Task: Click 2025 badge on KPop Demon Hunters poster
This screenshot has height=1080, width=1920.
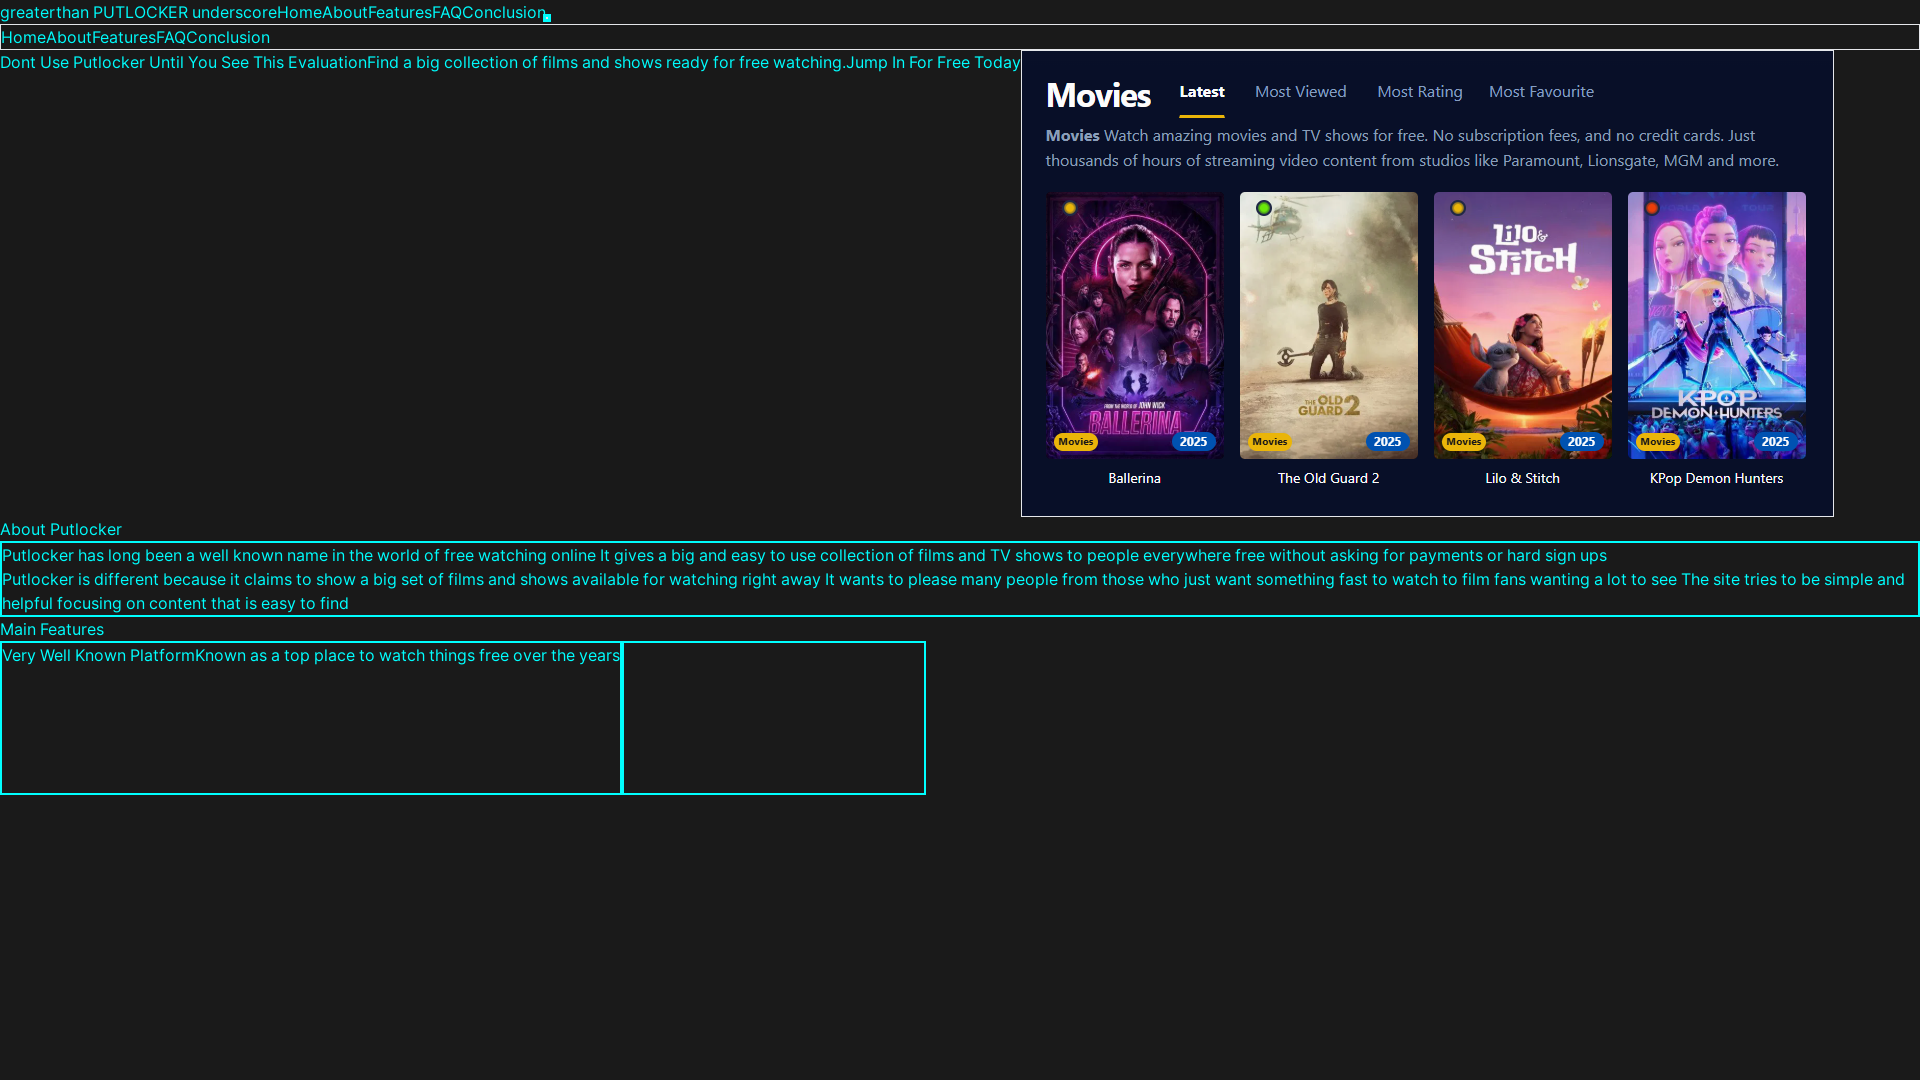Action: [1775, 442]
